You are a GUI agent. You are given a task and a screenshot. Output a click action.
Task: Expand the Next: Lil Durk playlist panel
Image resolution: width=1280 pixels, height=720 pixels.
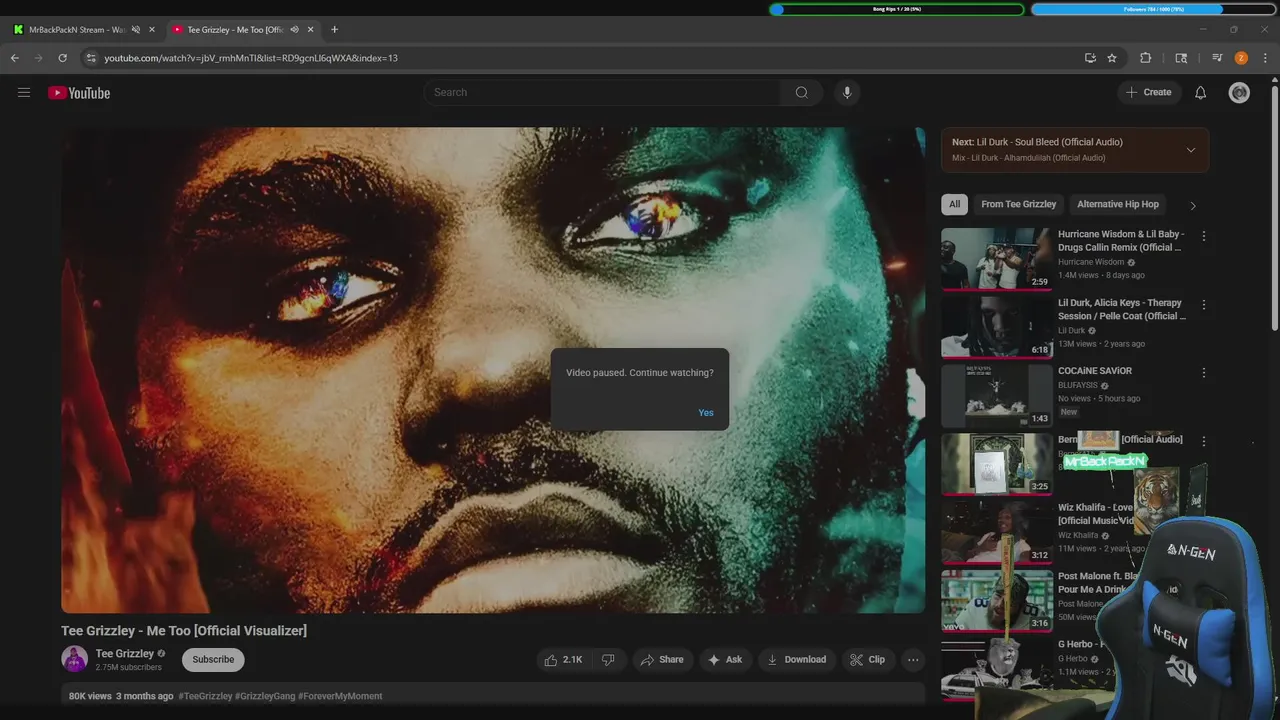pyautogui.click(x=1190, y=150)
